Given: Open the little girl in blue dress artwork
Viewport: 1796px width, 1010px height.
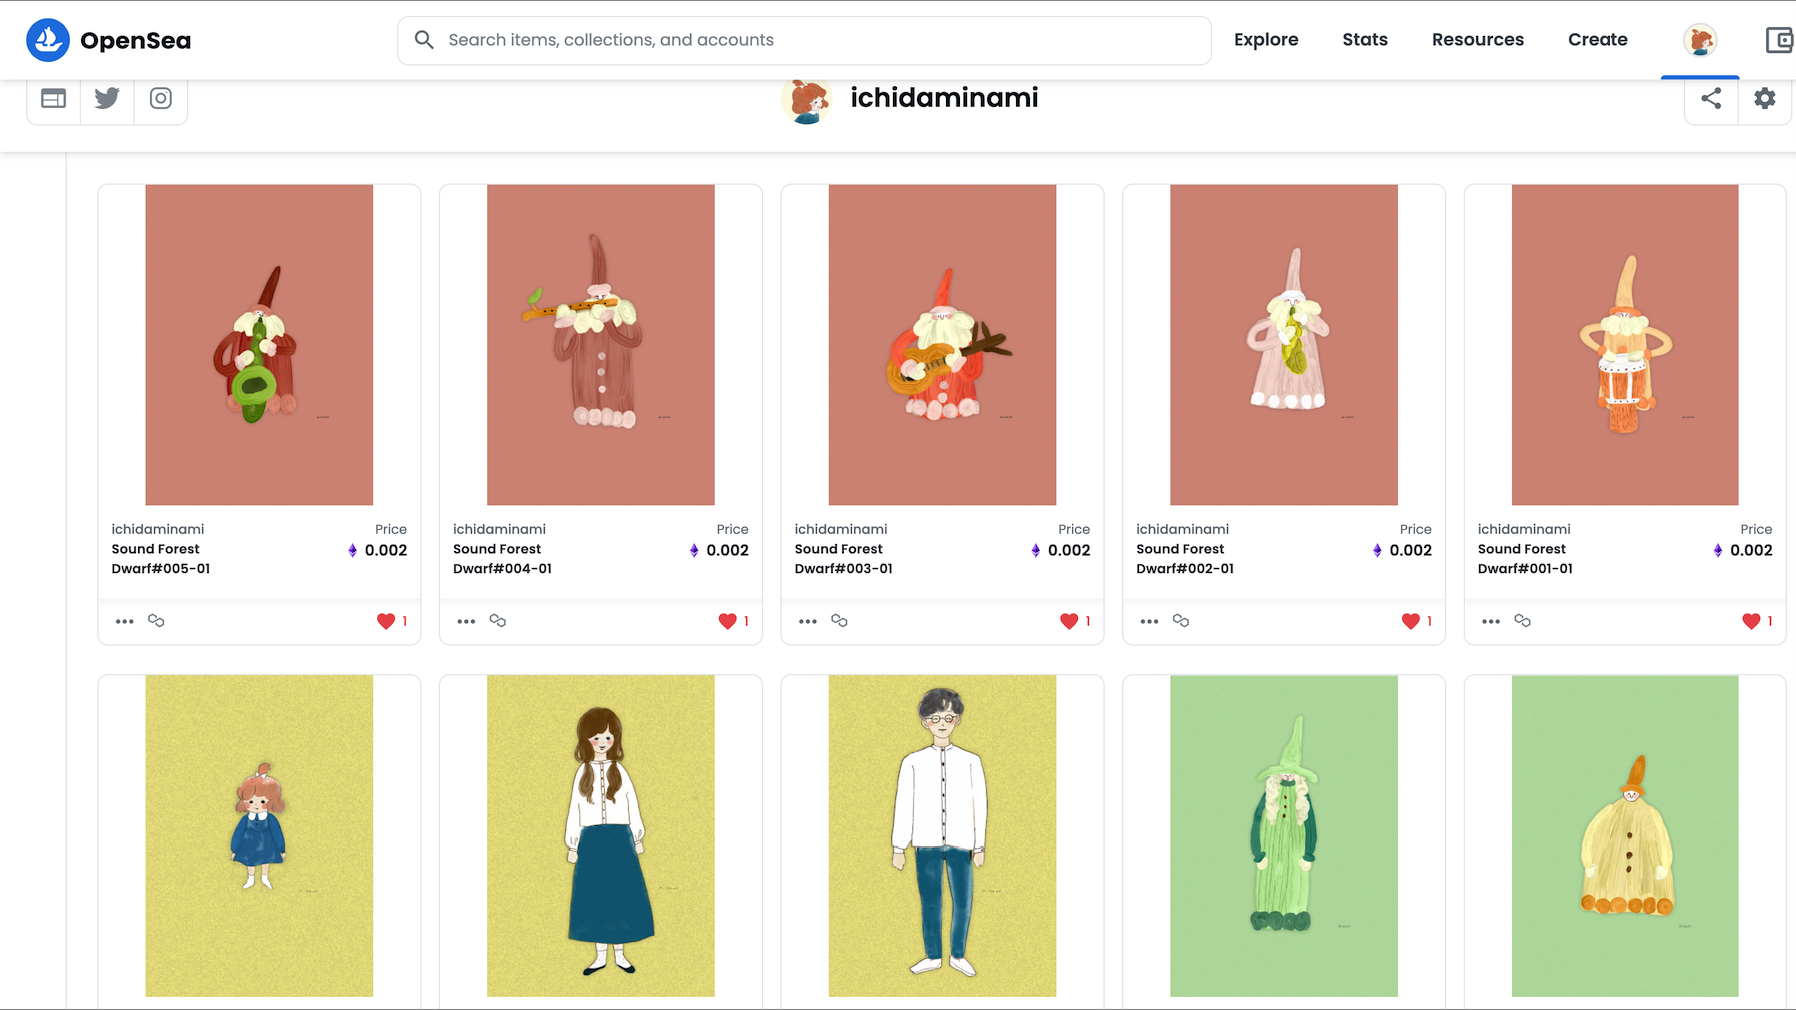Looking at the screenshot, I should point(259,836).
